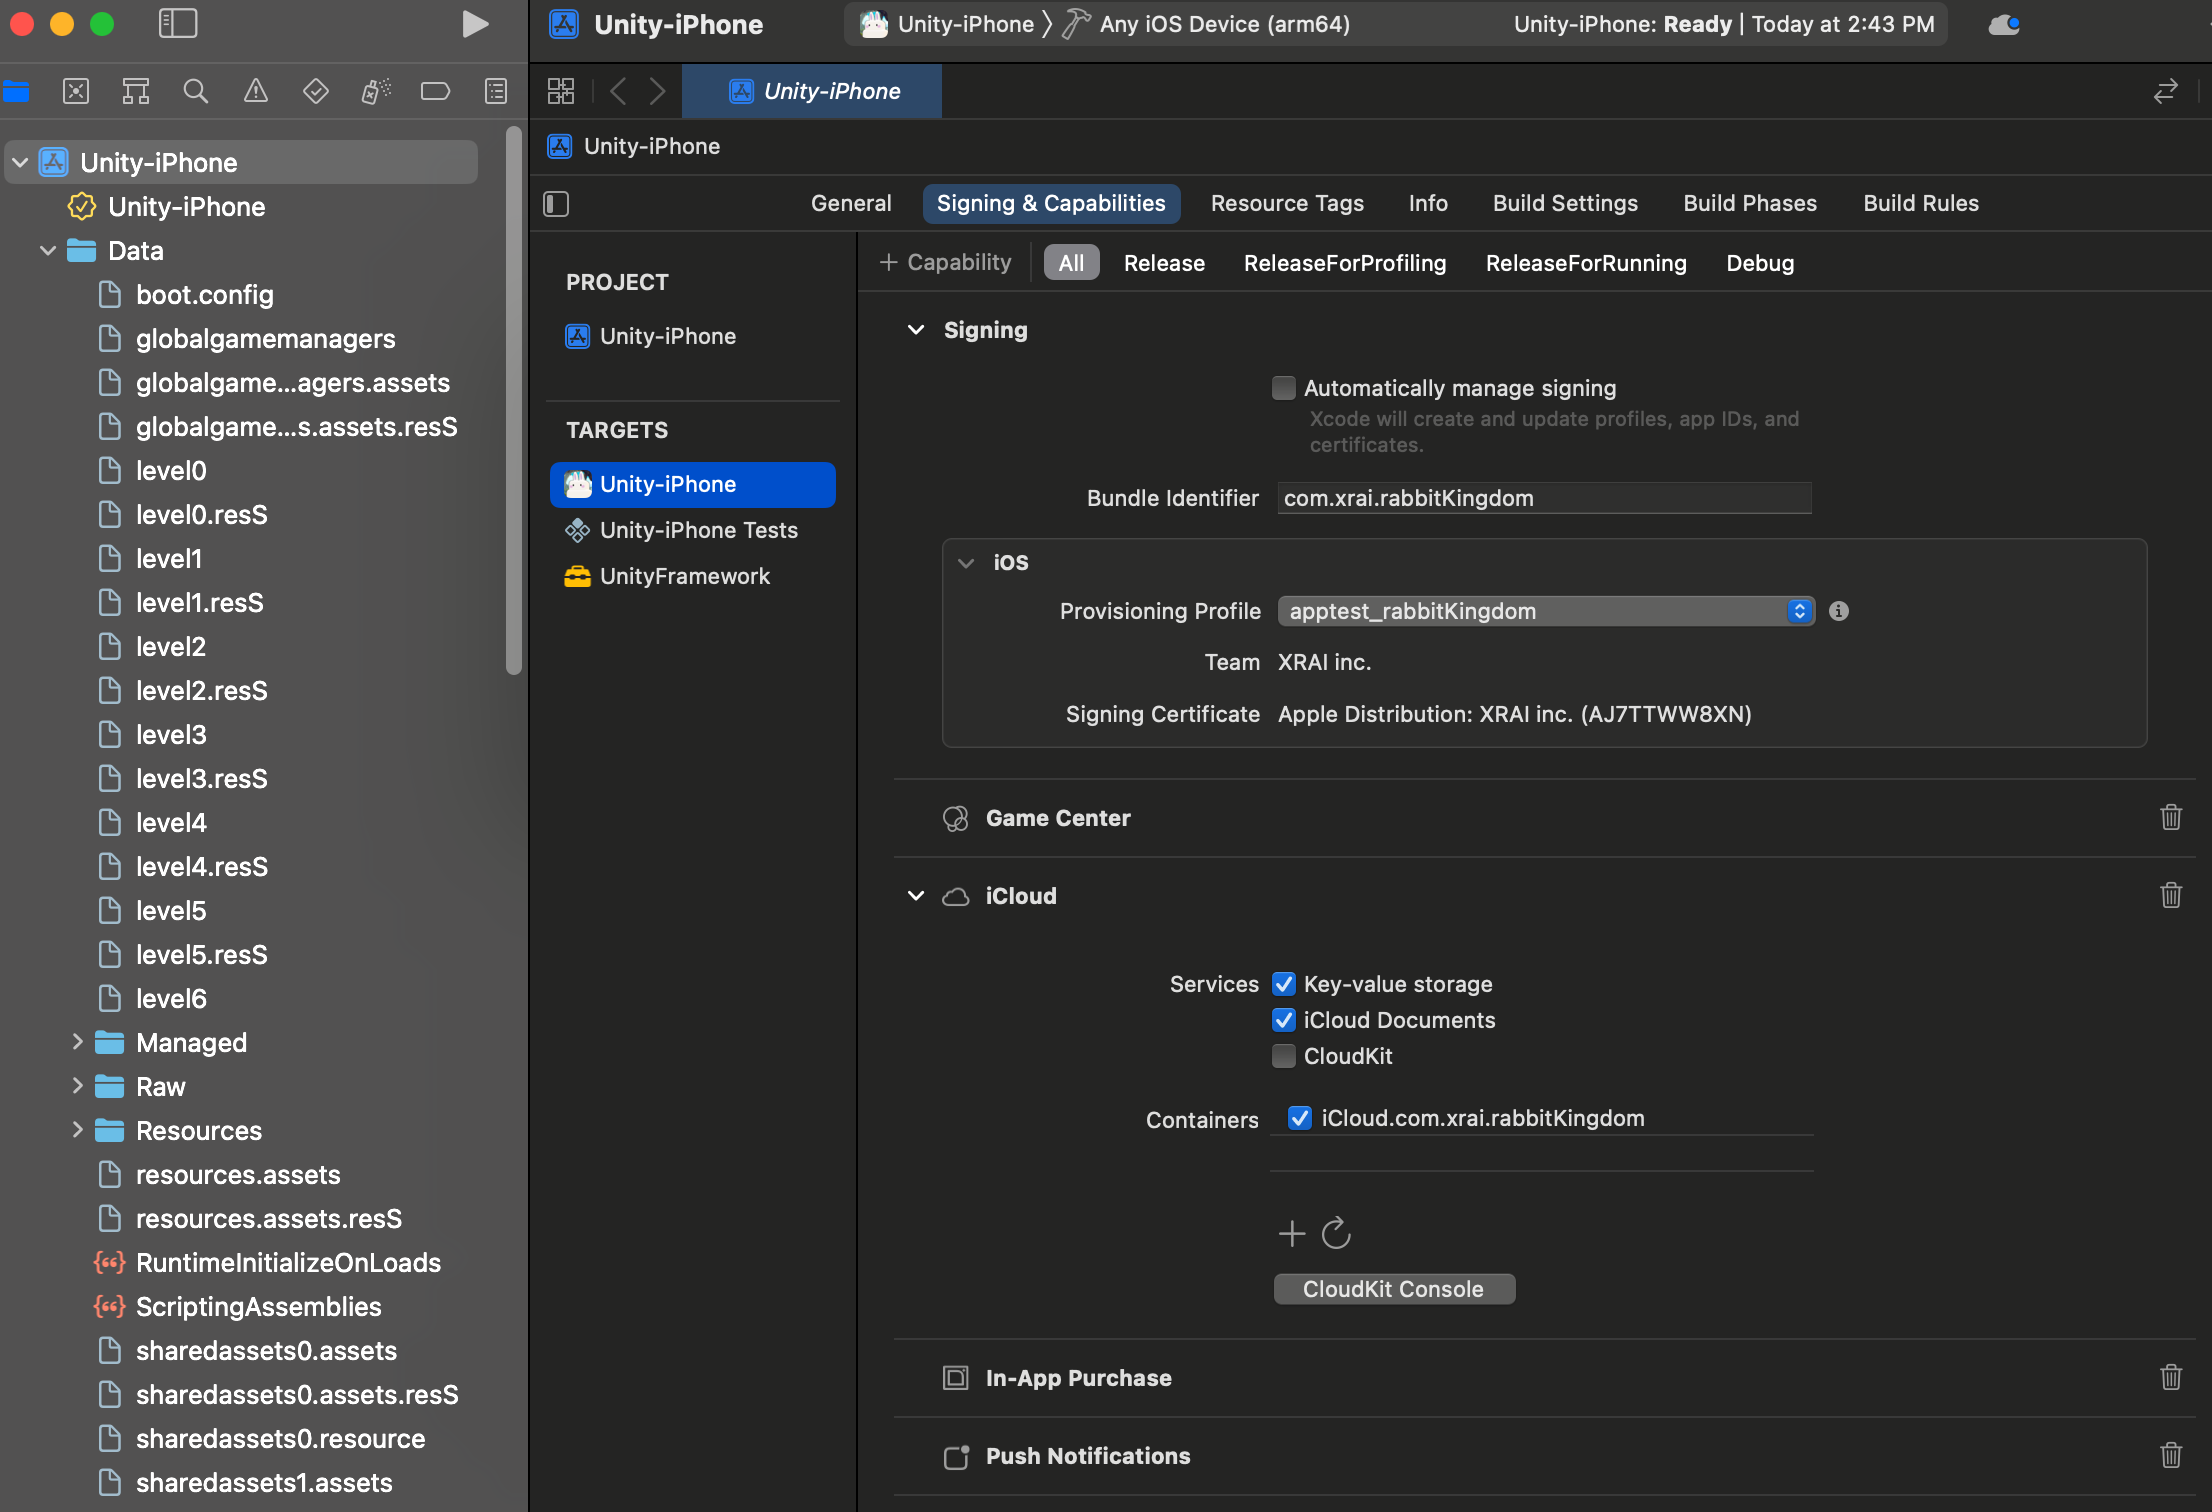Click the refresh containers icon

coord(1336,1233)
